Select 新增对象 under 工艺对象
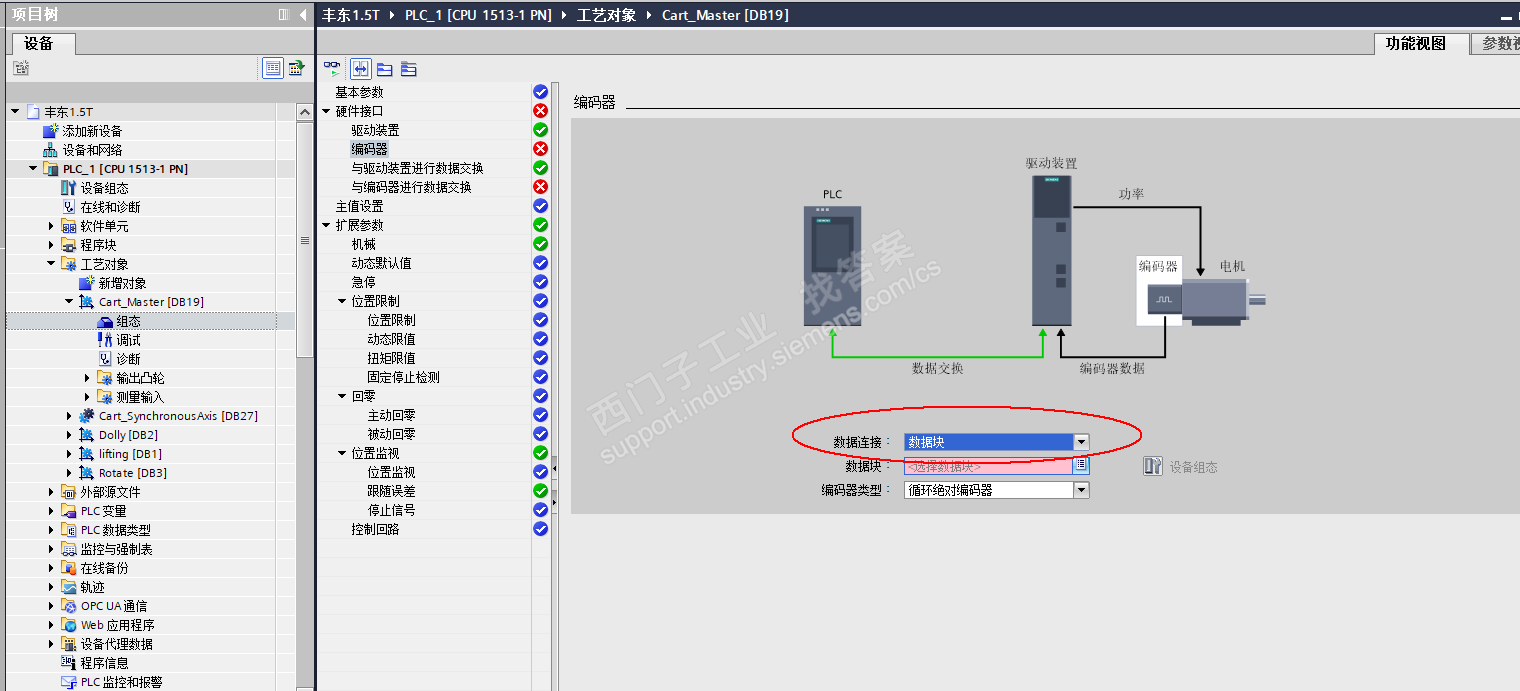The image size is (1520, 691). coord(122,283)
